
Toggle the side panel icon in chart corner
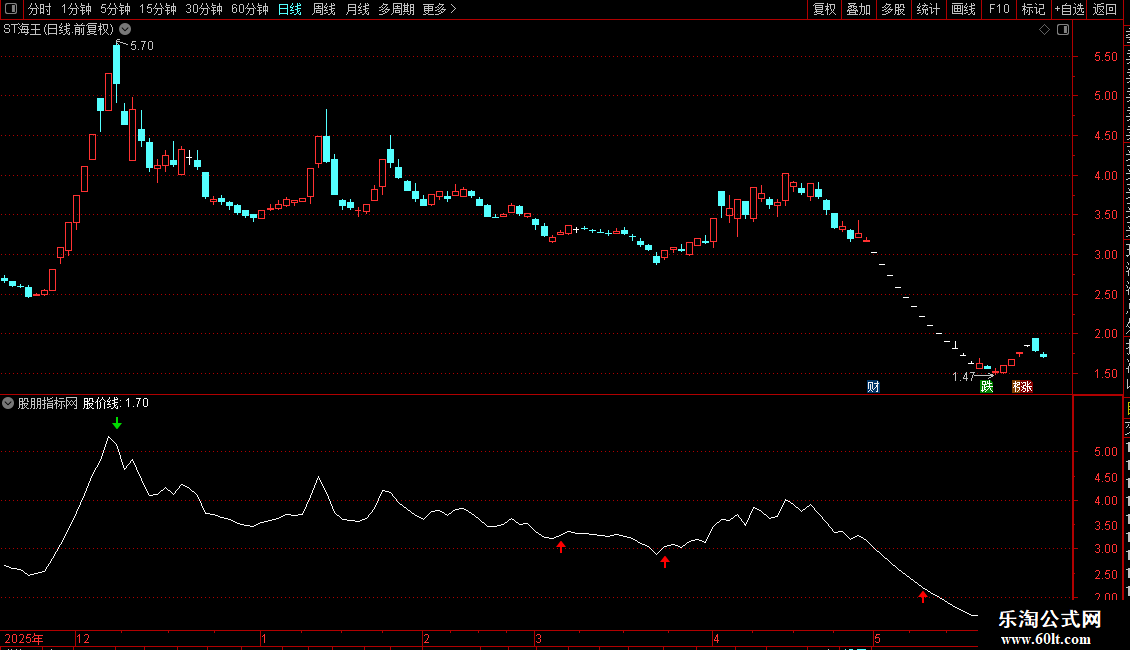click(x=1063, y=30)
